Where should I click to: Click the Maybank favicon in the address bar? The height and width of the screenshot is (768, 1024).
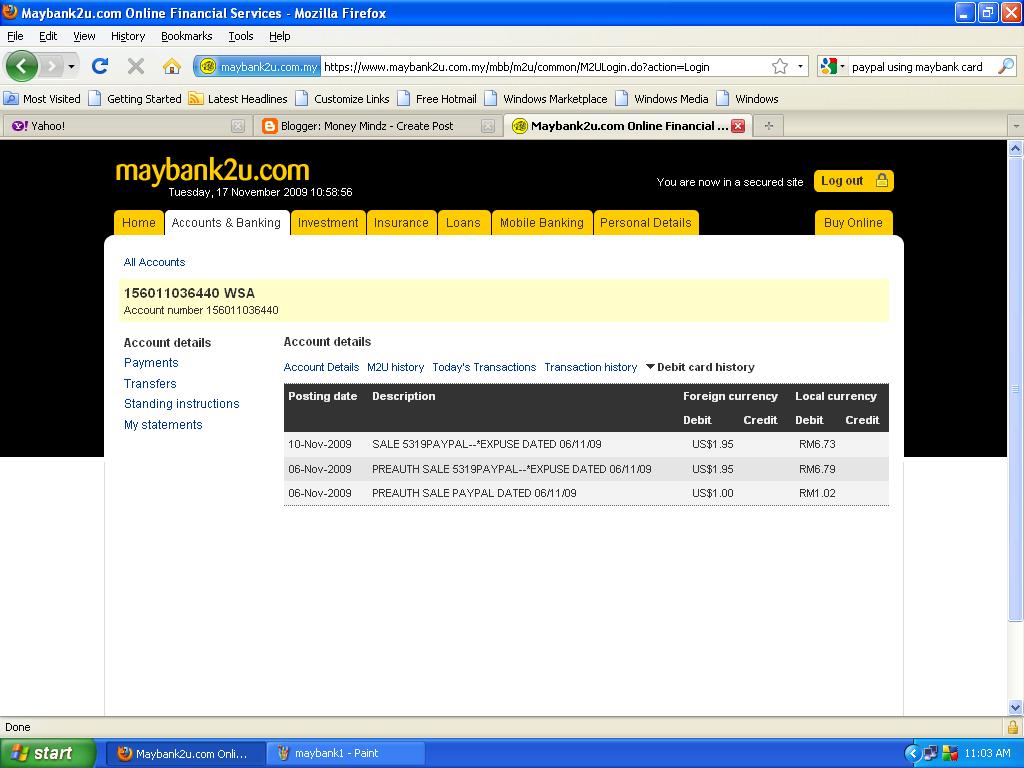(207, 66)
